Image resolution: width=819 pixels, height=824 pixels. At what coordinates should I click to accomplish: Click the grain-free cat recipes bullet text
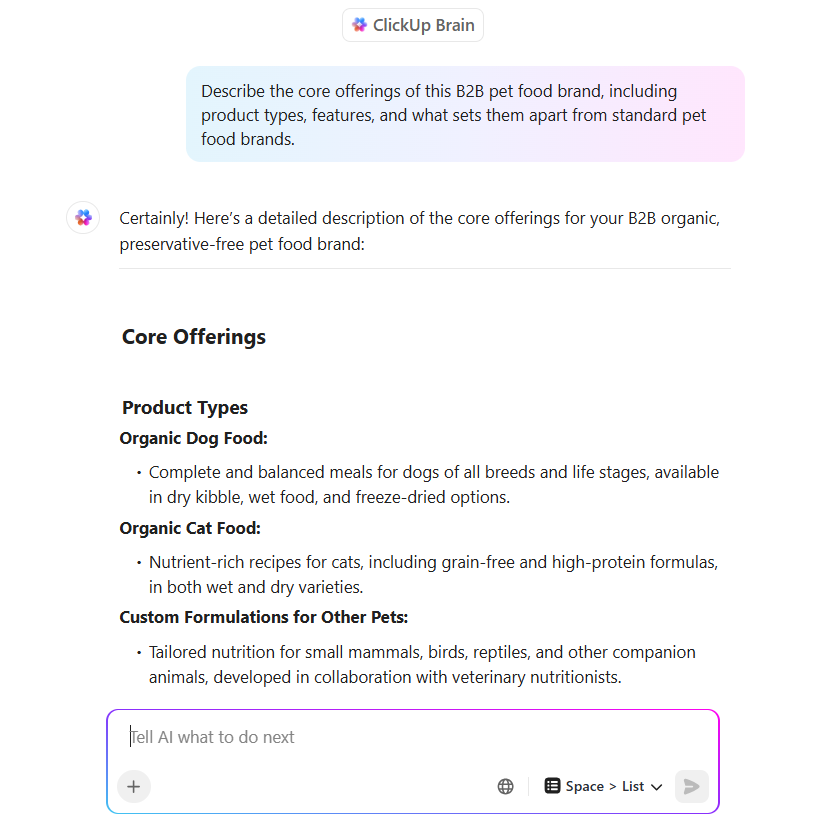433,574
